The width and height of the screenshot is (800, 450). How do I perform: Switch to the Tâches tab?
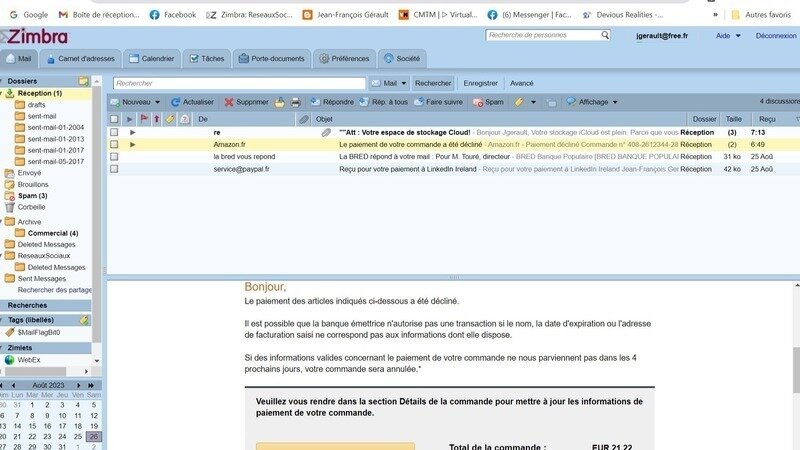pyautogui.click(x=207, y=59)
